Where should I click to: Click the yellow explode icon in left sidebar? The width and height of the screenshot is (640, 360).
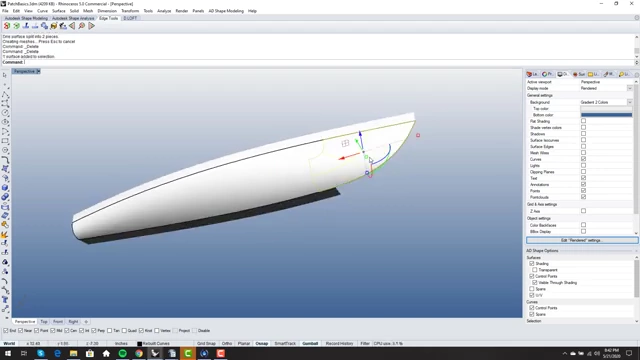pos(5,234)
